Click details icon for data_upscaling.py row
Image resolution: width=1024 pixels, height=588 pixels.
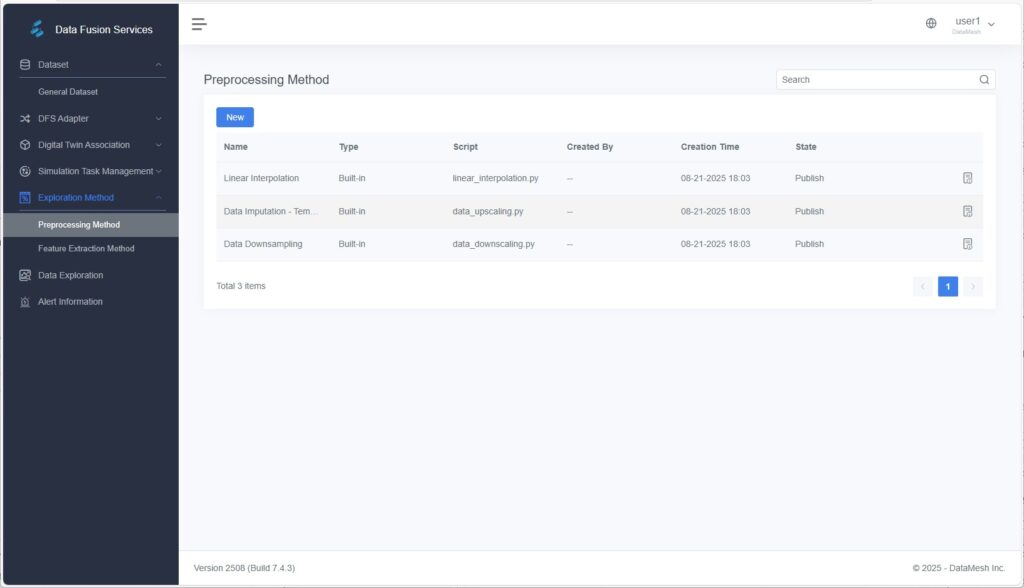(x=967, y=211)
